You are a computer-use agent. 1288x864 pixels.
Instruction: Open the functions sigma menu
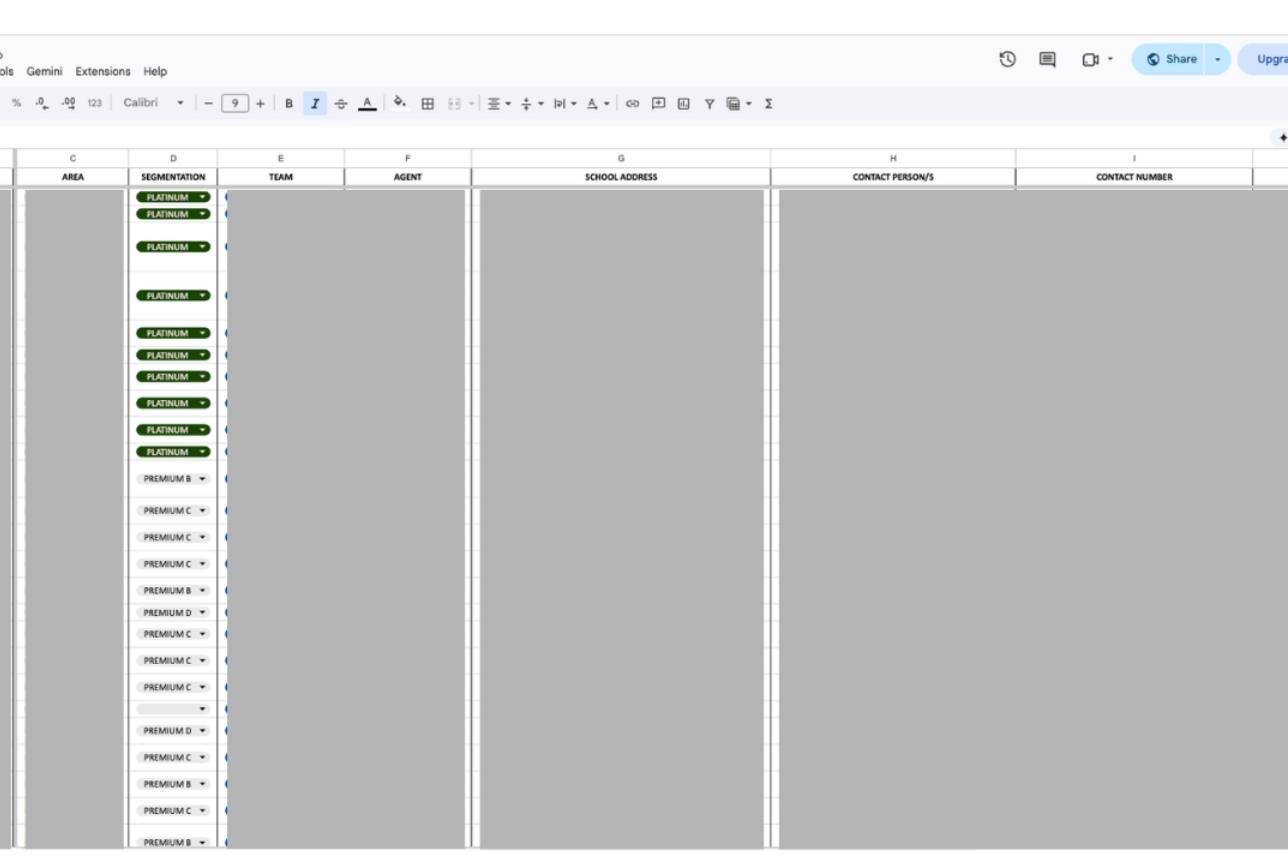768,103
